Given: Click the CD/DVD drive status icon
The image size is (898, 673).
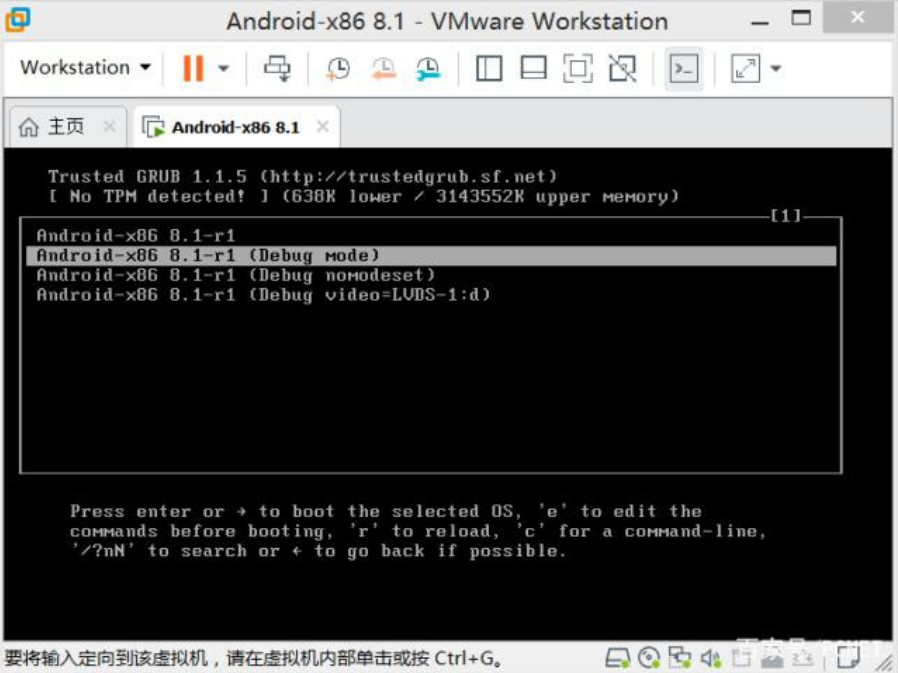Looking at the screenshot, I should tap(649, 658).
